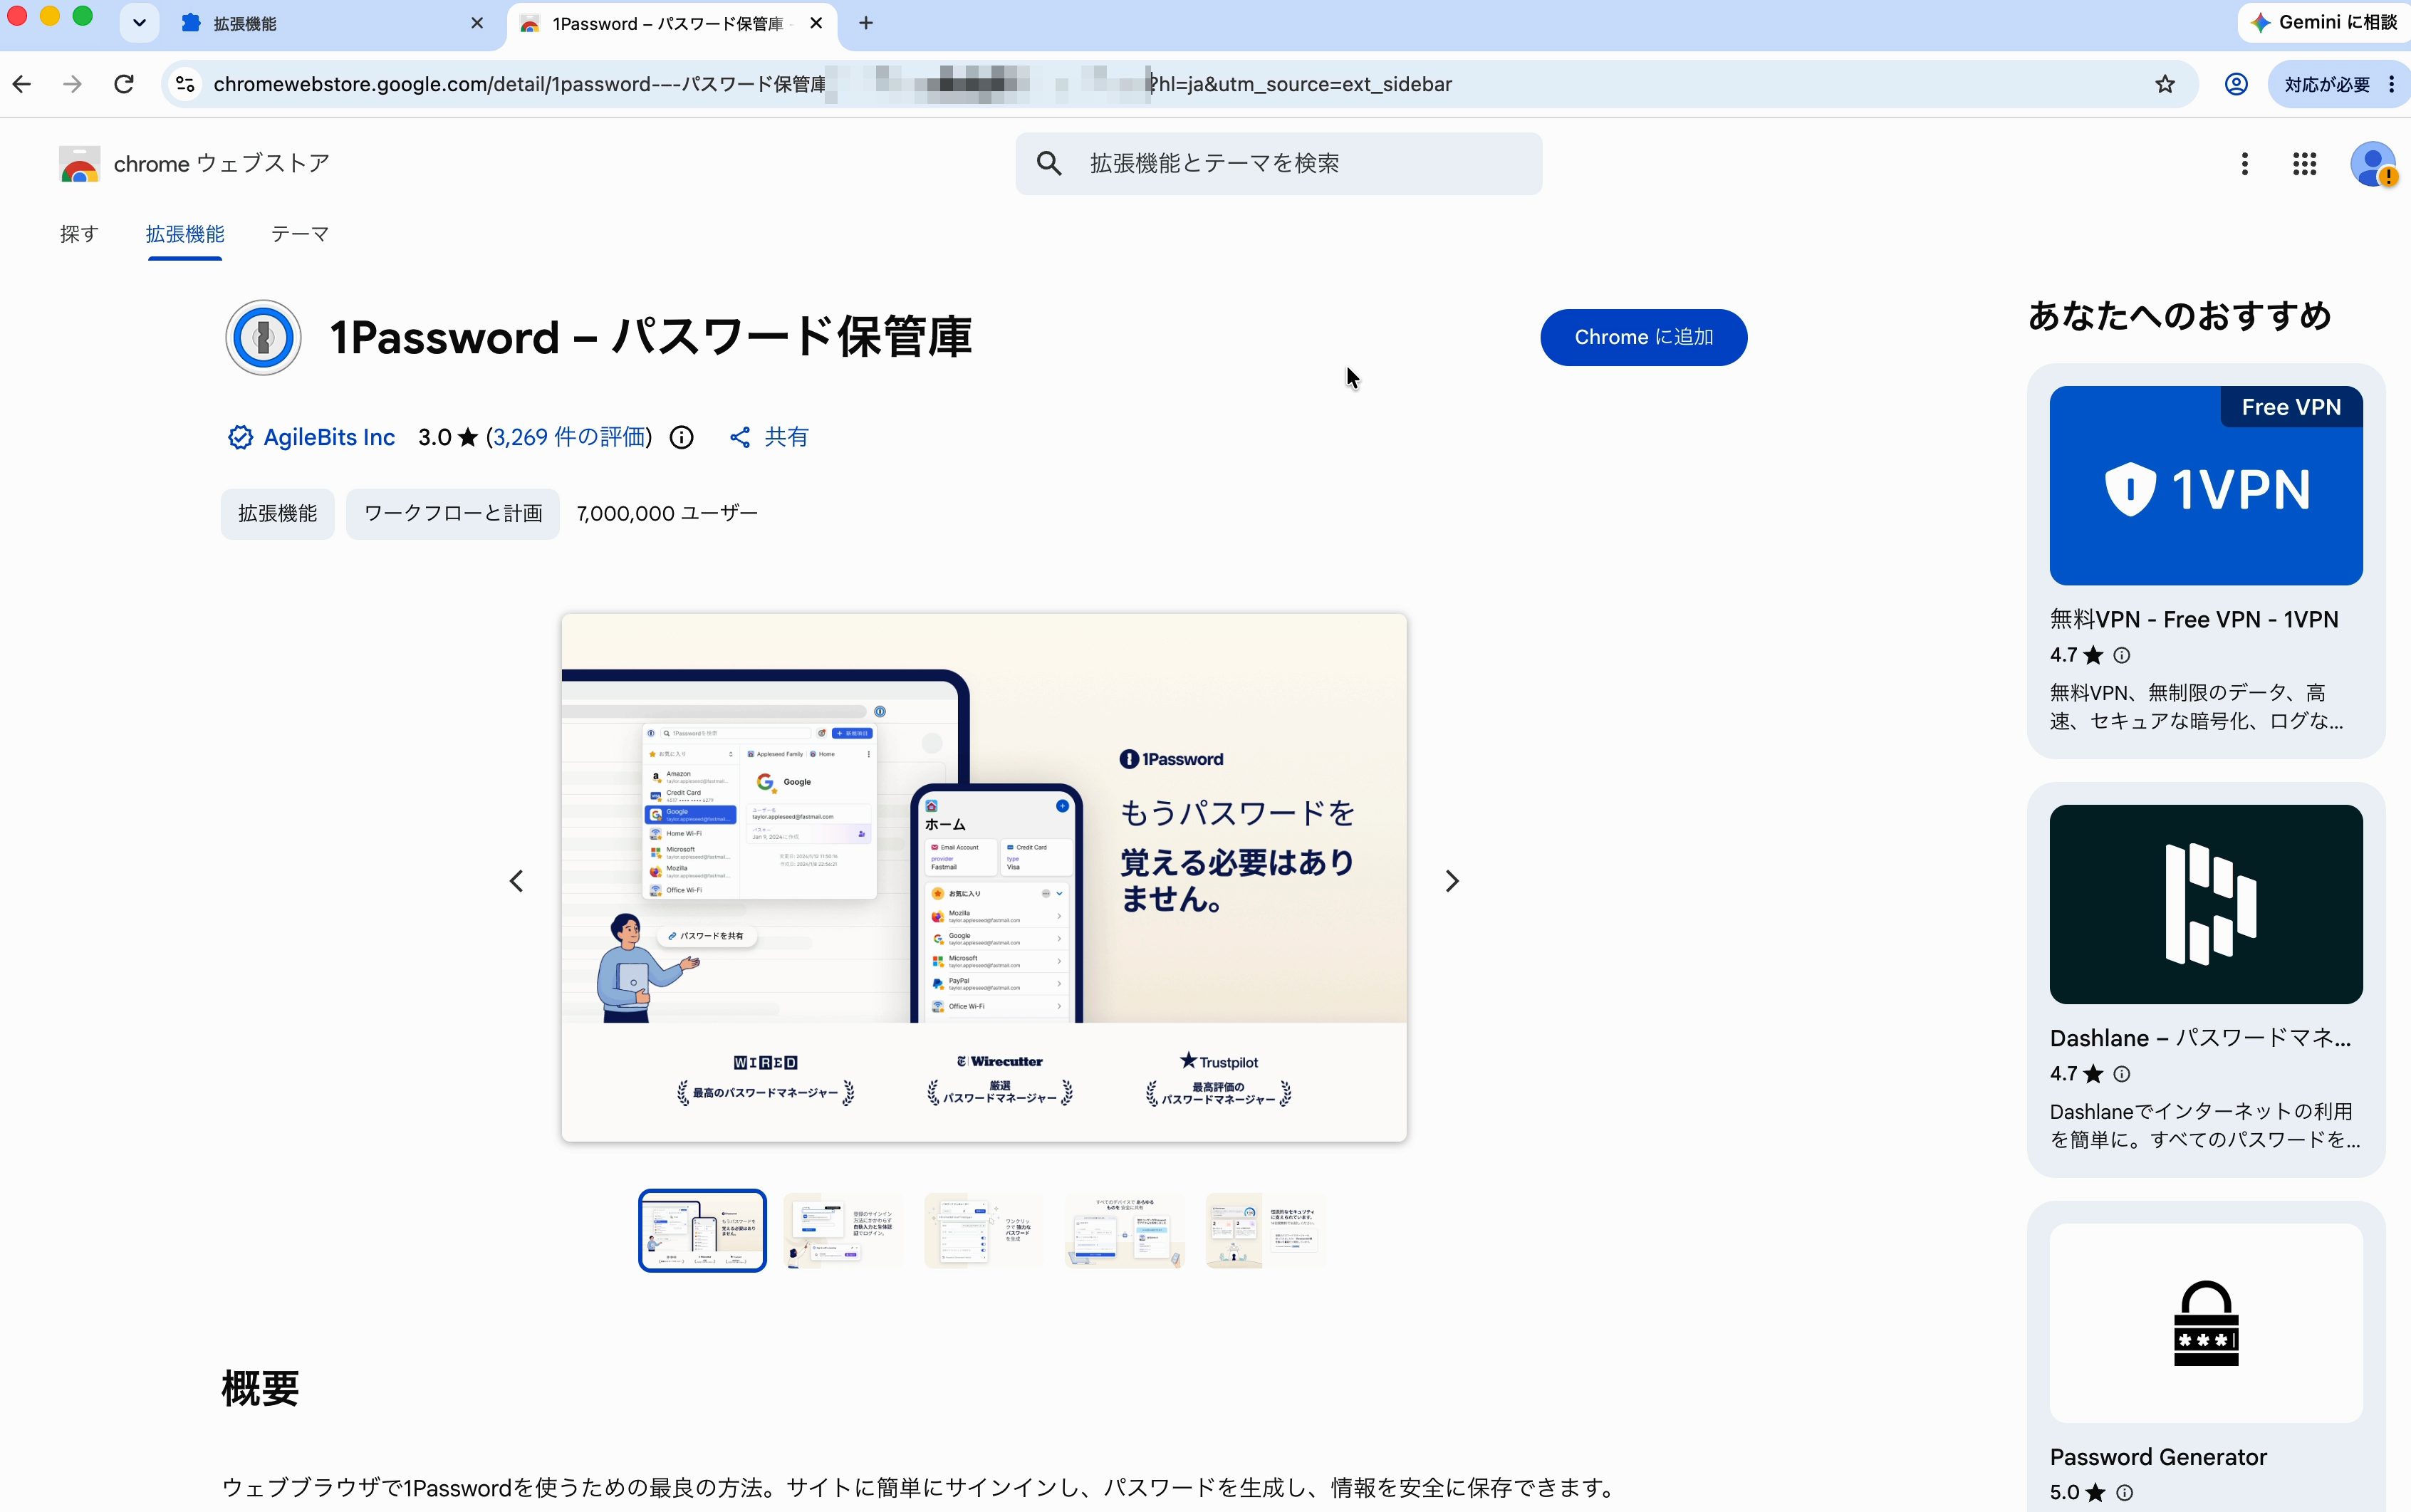Screen dimensions: 2411x1512
Task: Open the 1VPN Free VPN recommendation image
Action: [x=2206, y=485]
